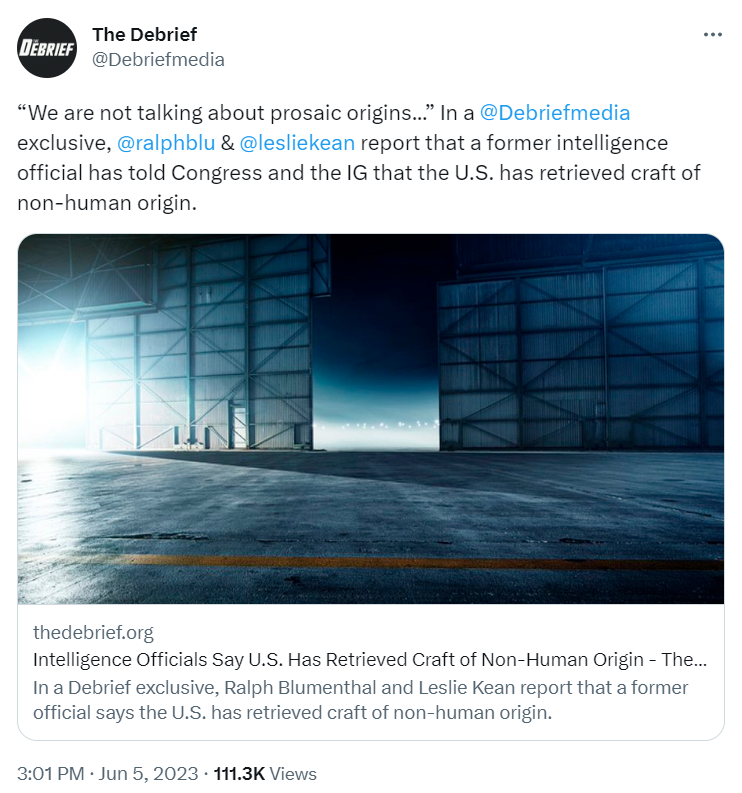This screenshot has width=742, height=793.
Task: Open the Intelligence Officials Say article headline
Action: [x=370, y=659]
